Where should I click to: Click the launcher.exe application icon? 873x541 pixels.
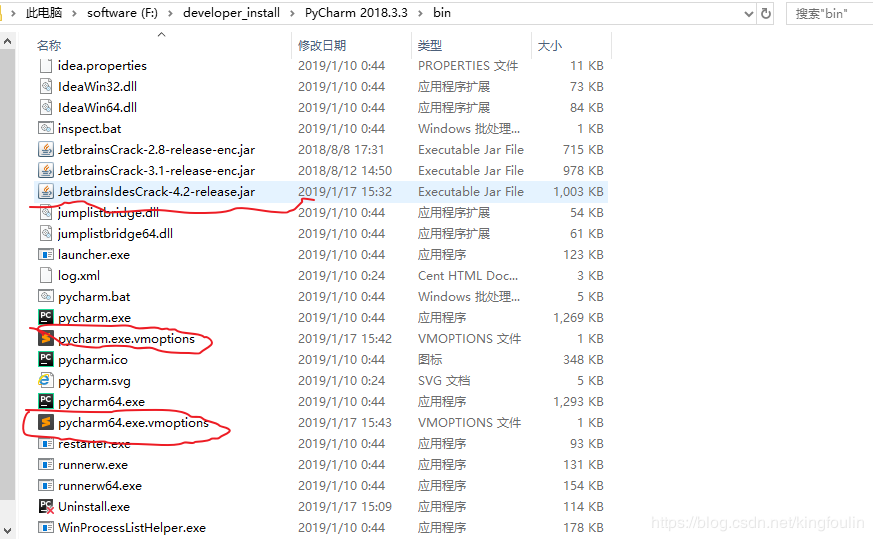(46, 255)
